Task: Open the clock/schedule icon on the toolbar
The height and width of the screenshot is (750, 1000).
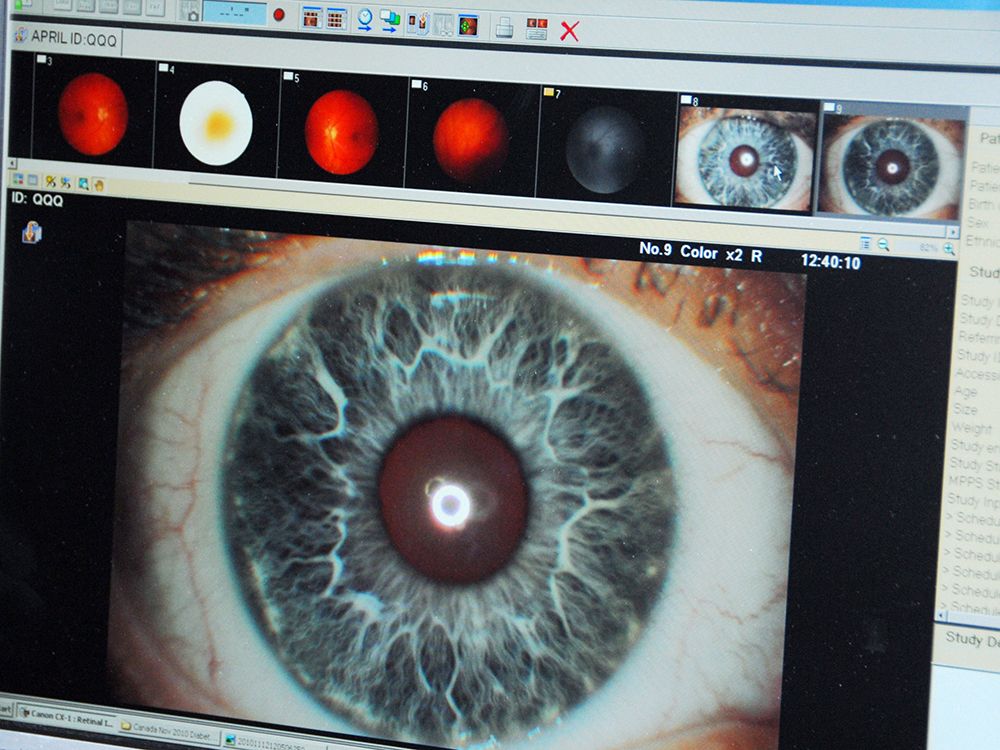Action: (x=364, y=18)
